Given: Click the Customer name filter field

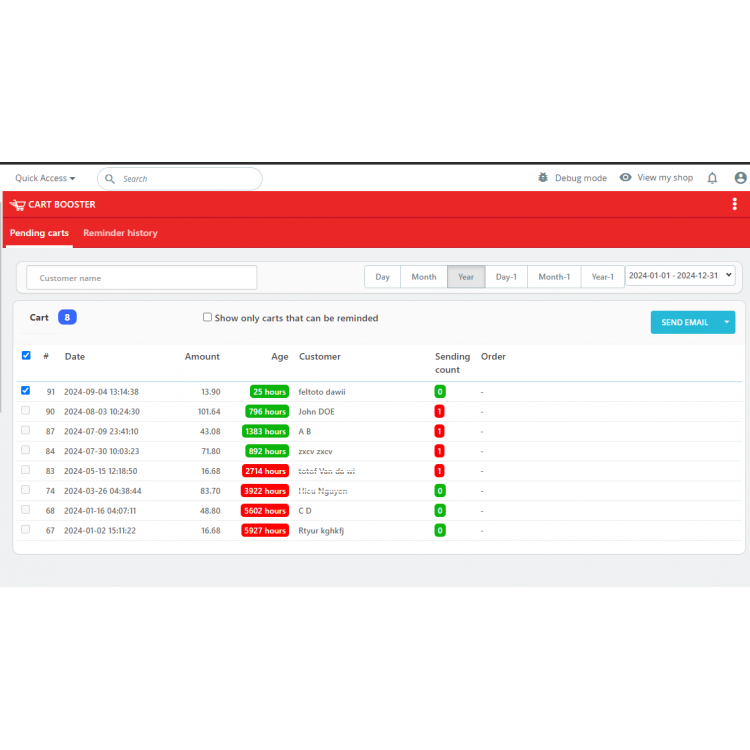Looking at the screenshot, I should (141, 278).
